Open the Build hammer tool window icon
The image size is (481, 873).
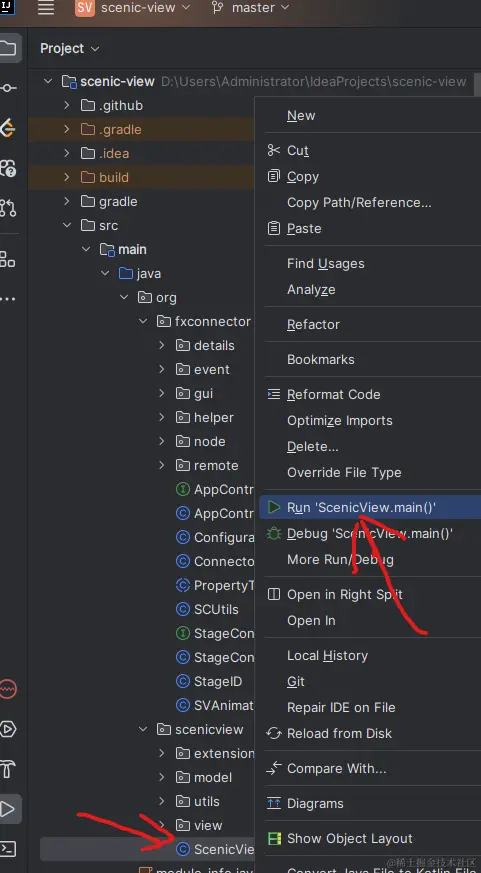[x=8, y=769]
